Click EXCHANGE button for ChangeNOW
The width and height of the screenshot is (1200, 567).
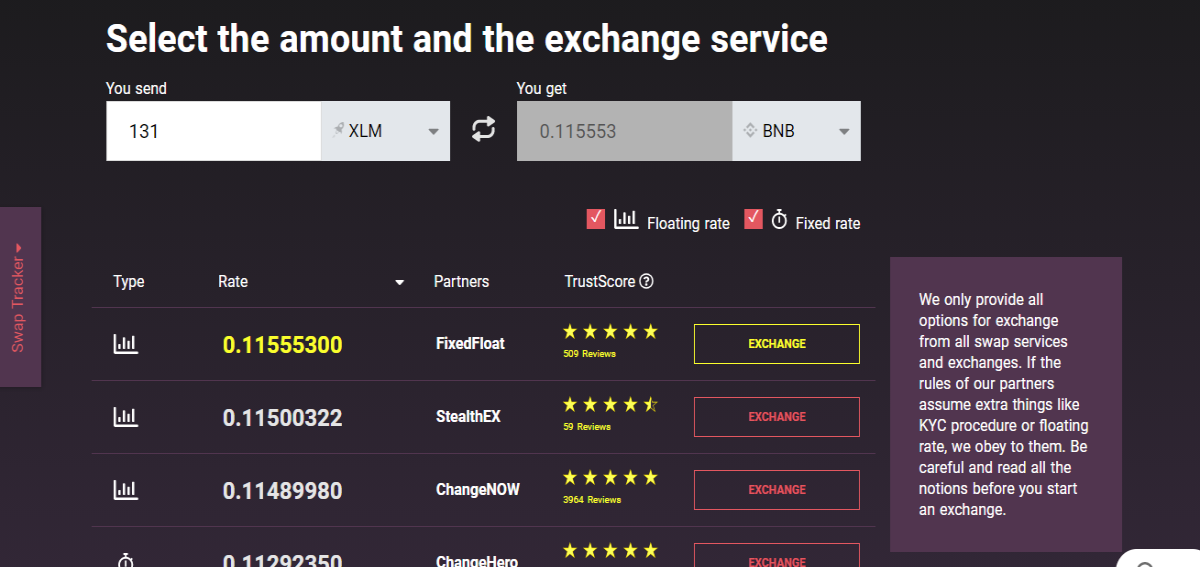(x=777, y=490)
